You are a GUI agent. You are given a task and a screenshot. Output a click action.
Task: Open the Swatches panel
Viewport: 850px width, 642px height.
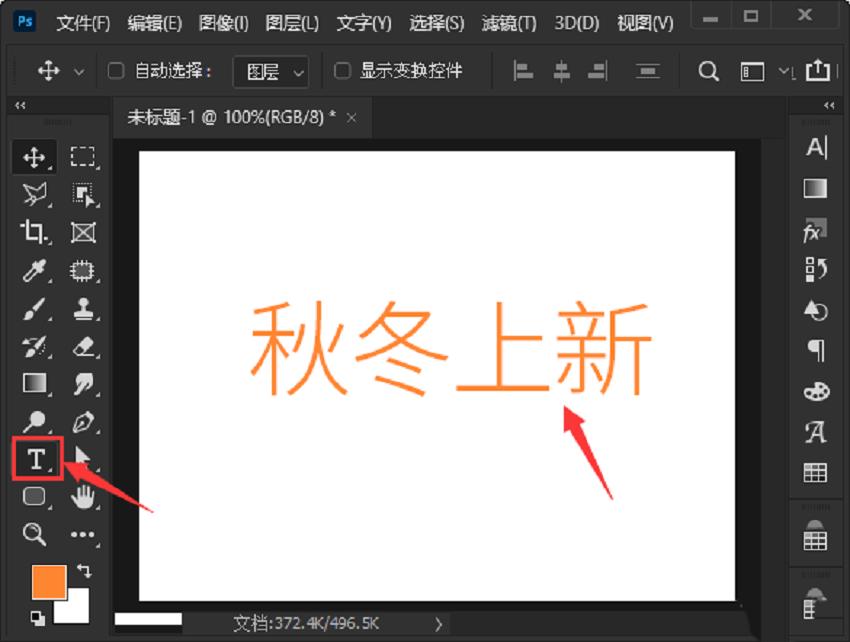pyautogui.click(x=815, y=472)
